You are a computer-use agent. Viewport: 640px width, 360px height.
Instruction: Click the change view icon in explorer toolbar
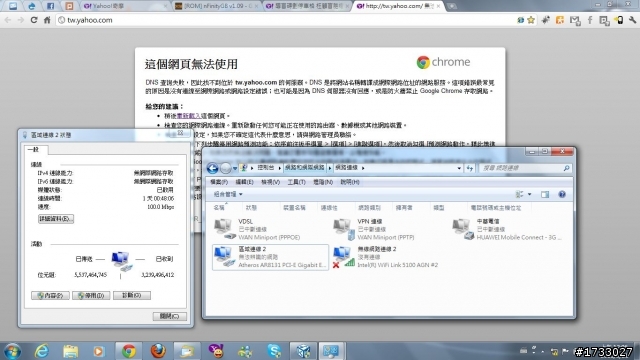pos(520,195)
